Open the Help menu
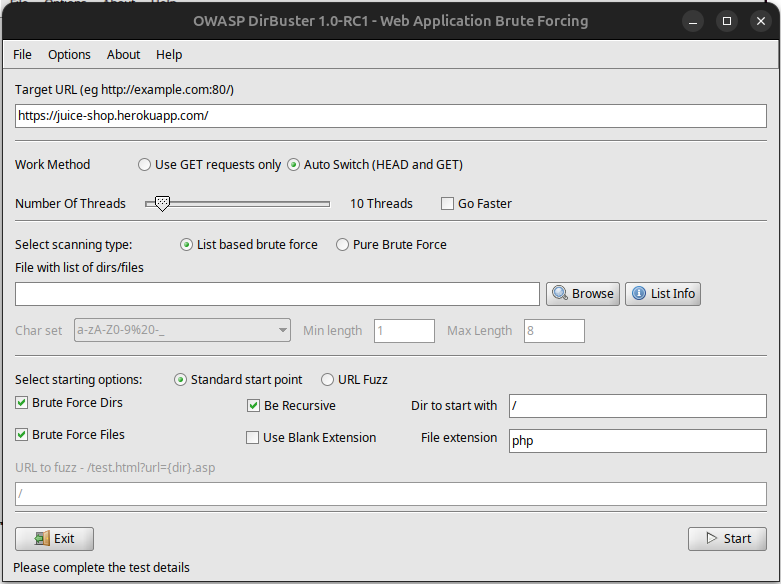The image size is (781, 584). [169, 54]
